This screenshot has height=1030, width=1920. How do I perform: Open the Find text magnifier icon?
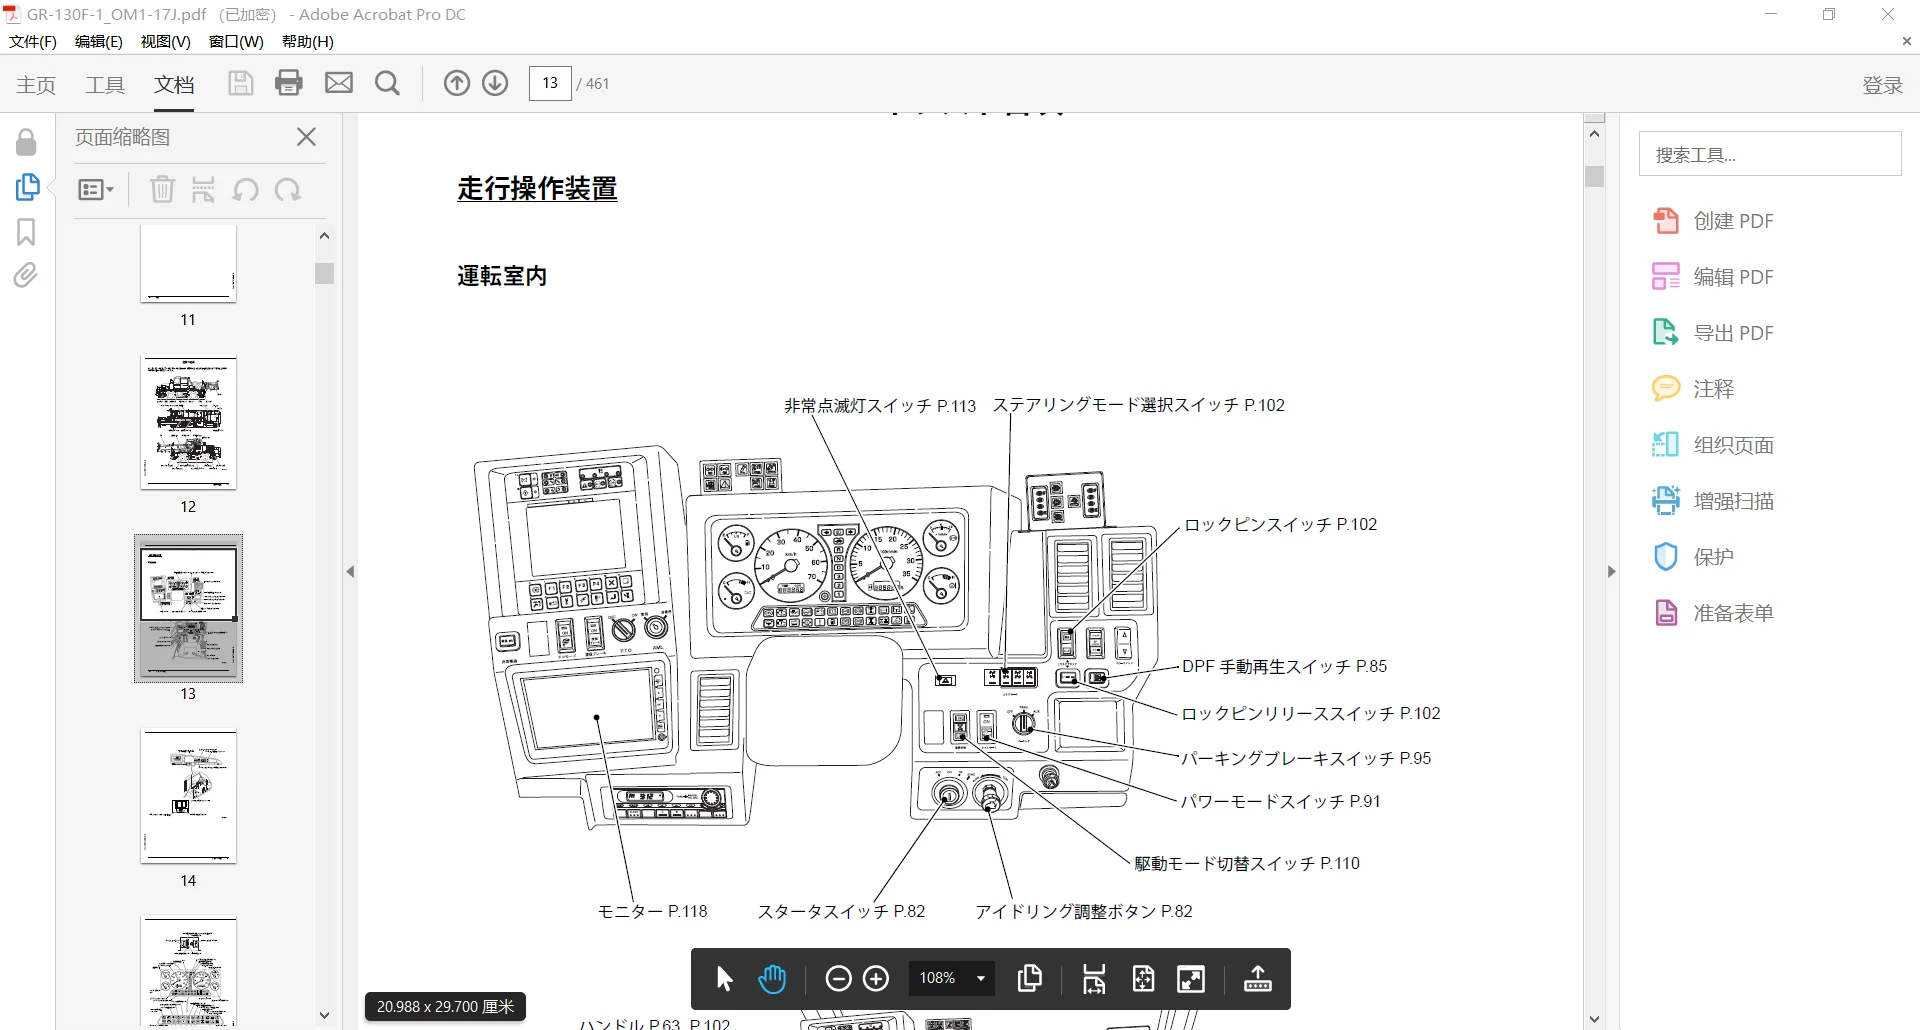click(388, 83)
